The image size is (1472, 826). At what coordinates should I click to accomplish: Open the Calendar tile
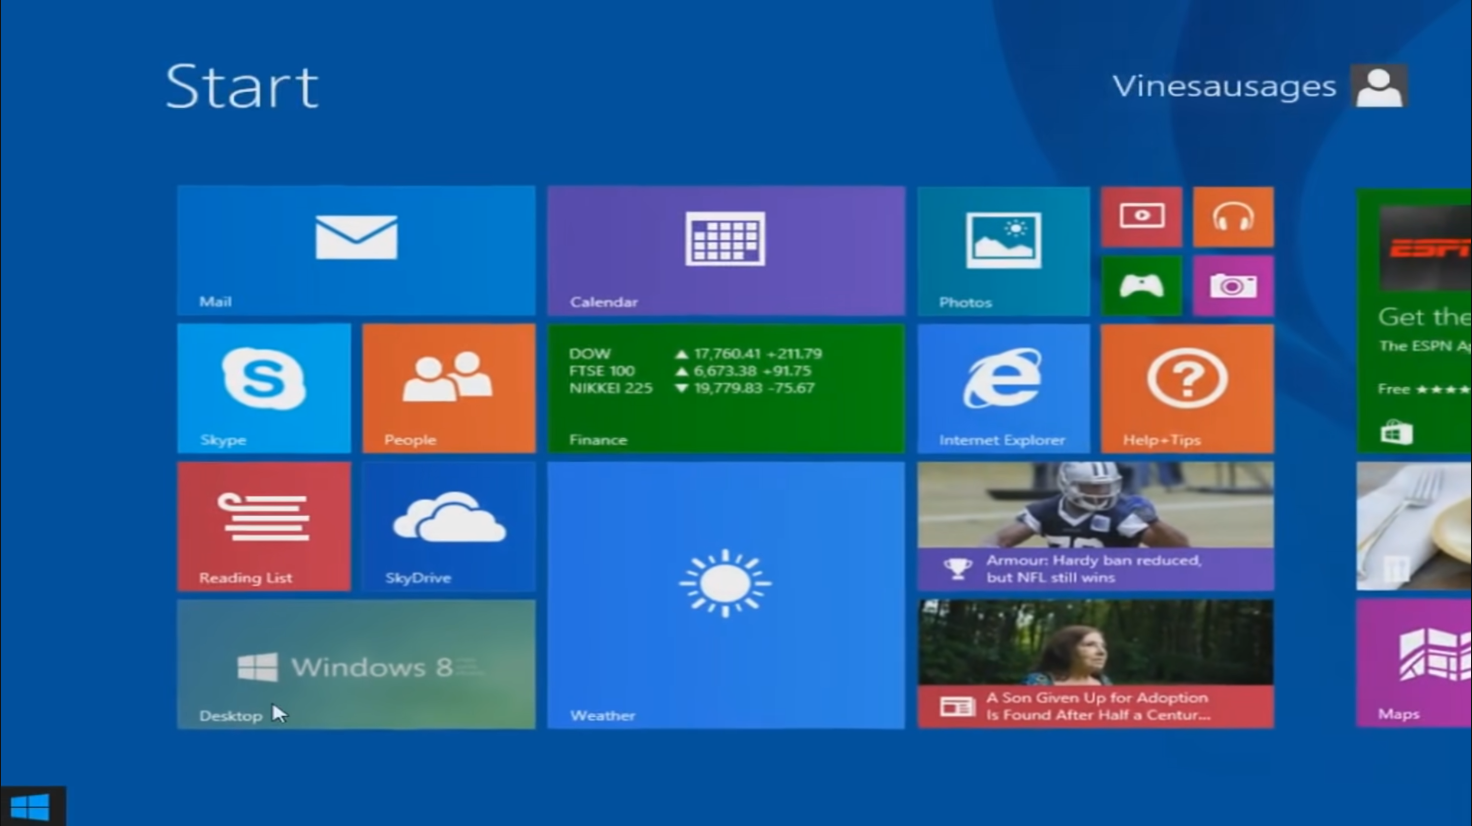click(726, 250)
